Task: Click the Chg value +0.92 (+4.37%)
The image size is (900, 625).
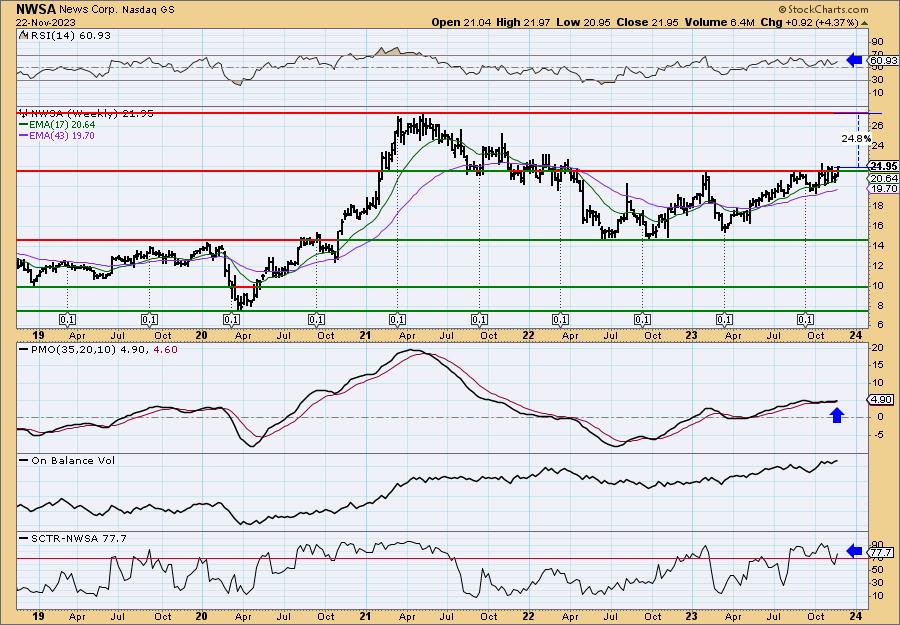Action: click(x=823, y=22)
